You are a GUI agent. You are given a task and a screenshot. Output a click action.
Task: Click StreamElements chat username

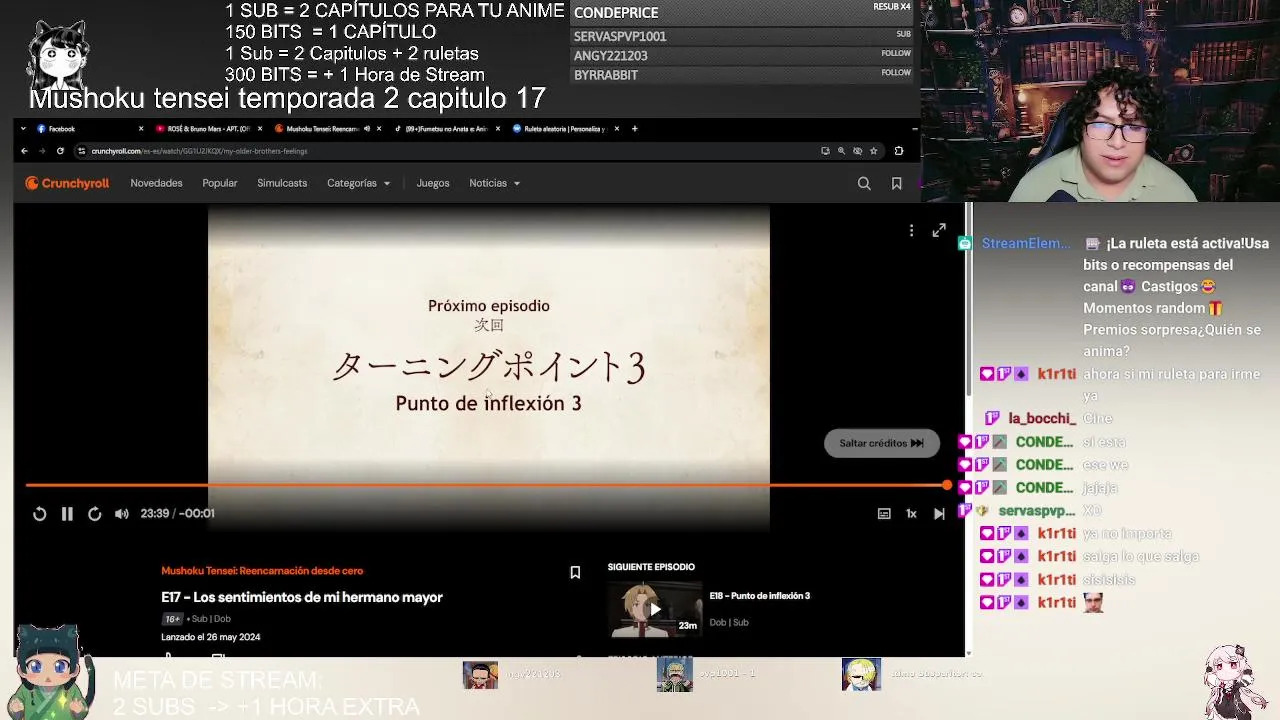pyautogui.click(x=1026, y=243)
